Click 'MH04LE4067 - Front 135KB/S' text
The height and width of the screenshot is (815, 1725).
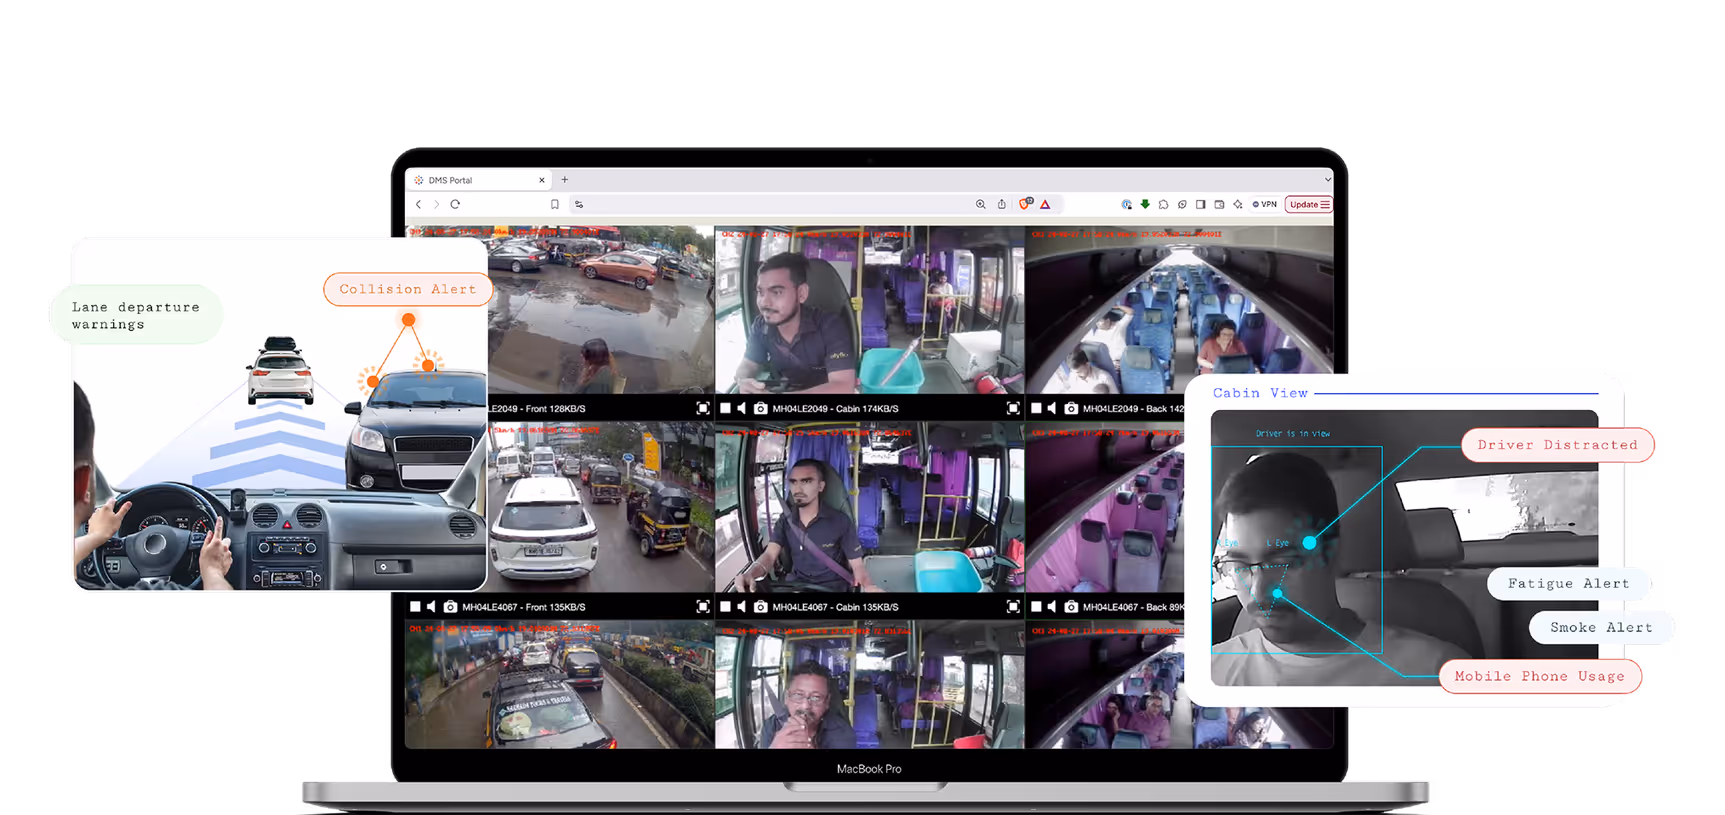(x=524, y=607)
